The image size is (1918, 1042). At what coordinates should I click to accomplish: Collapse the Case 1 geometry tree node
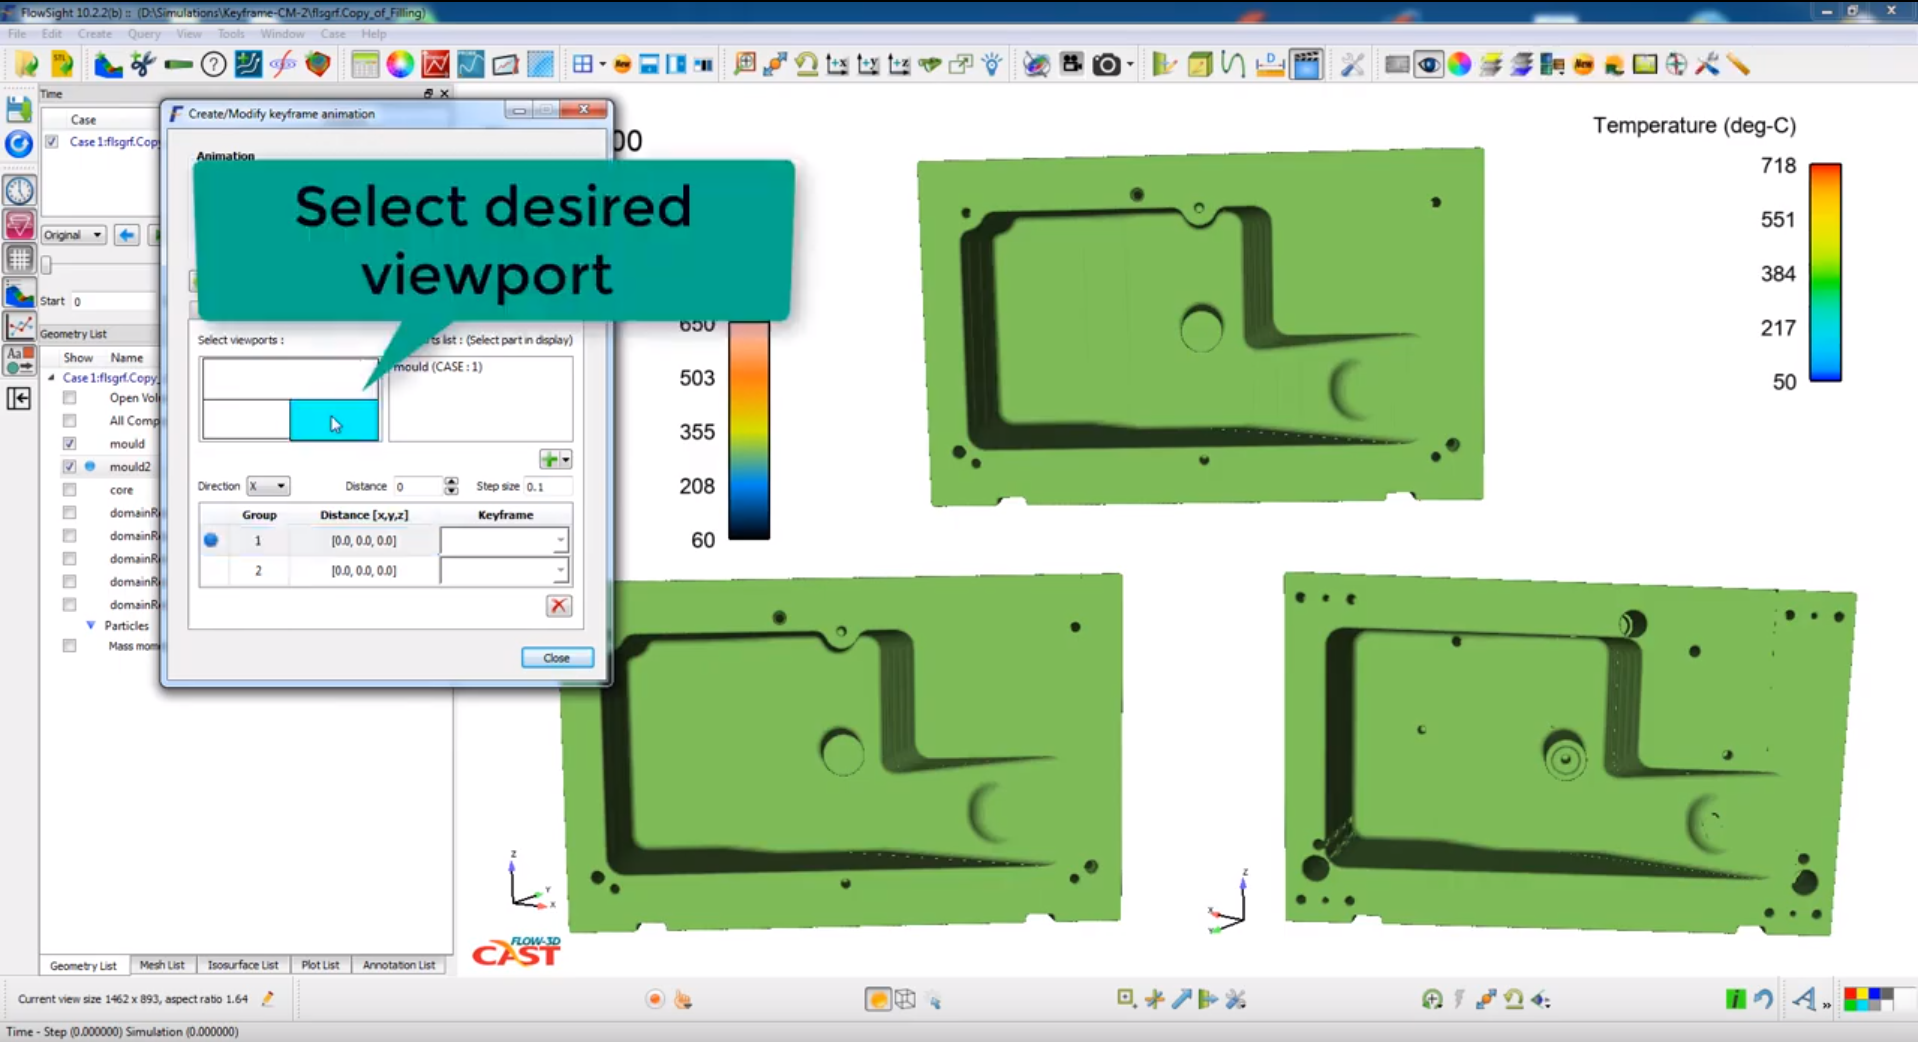click(x=52, y=378)
